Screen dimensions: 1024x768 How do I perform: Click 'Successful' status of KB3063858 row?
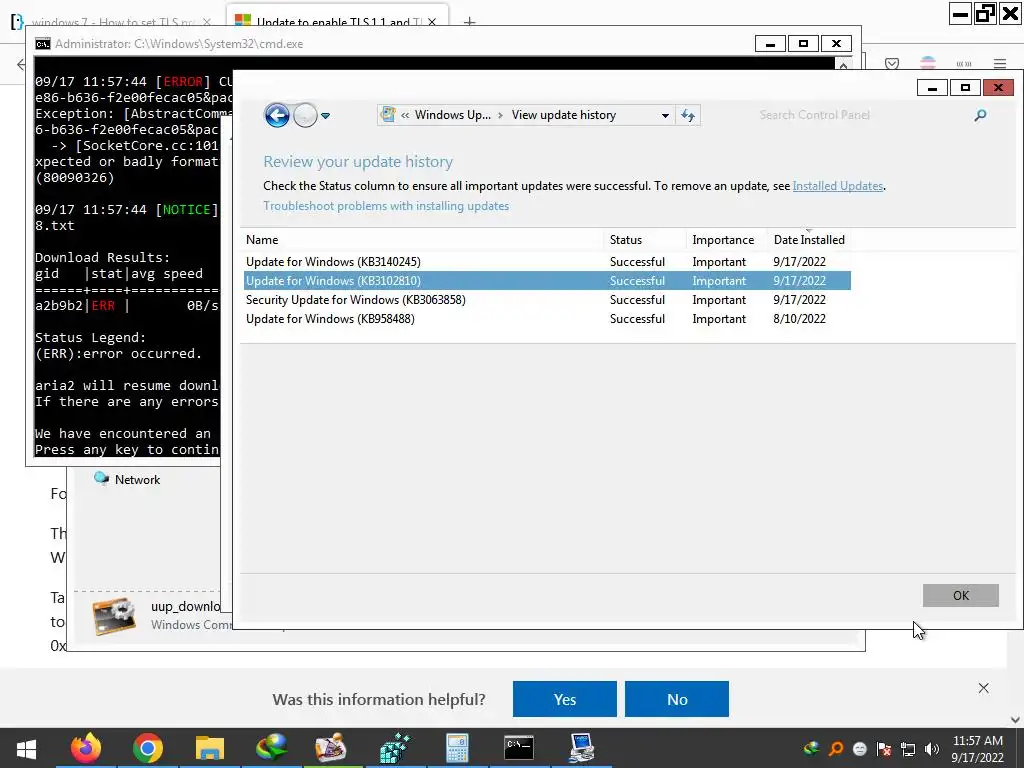coord(637,300)
